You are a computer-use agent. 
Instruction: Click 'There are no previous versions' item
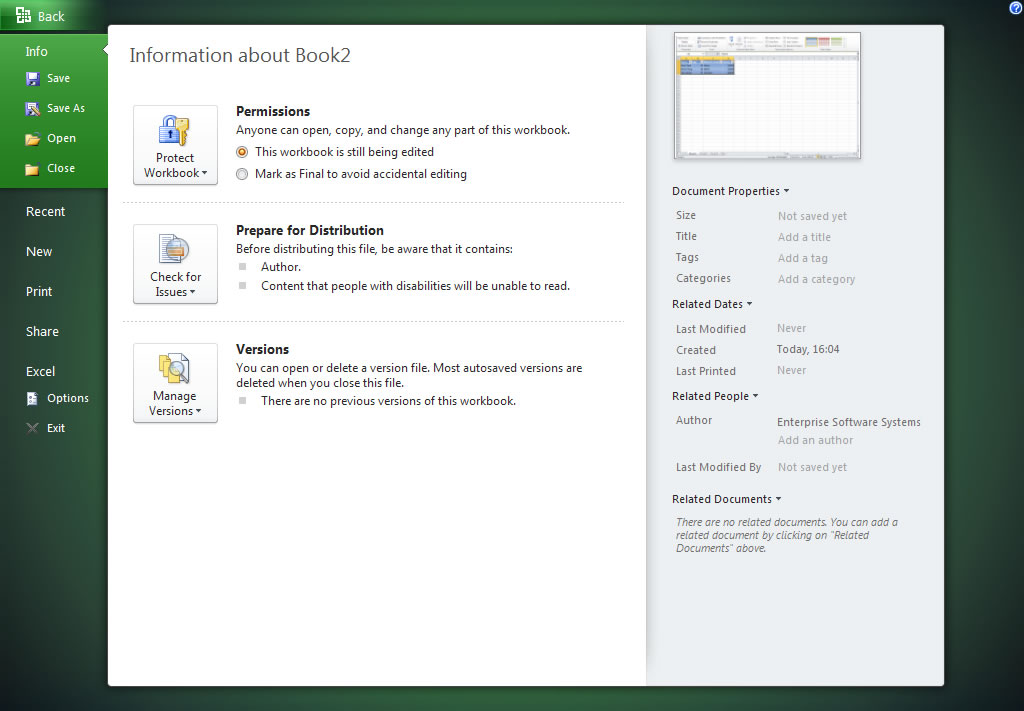(389, 401)
